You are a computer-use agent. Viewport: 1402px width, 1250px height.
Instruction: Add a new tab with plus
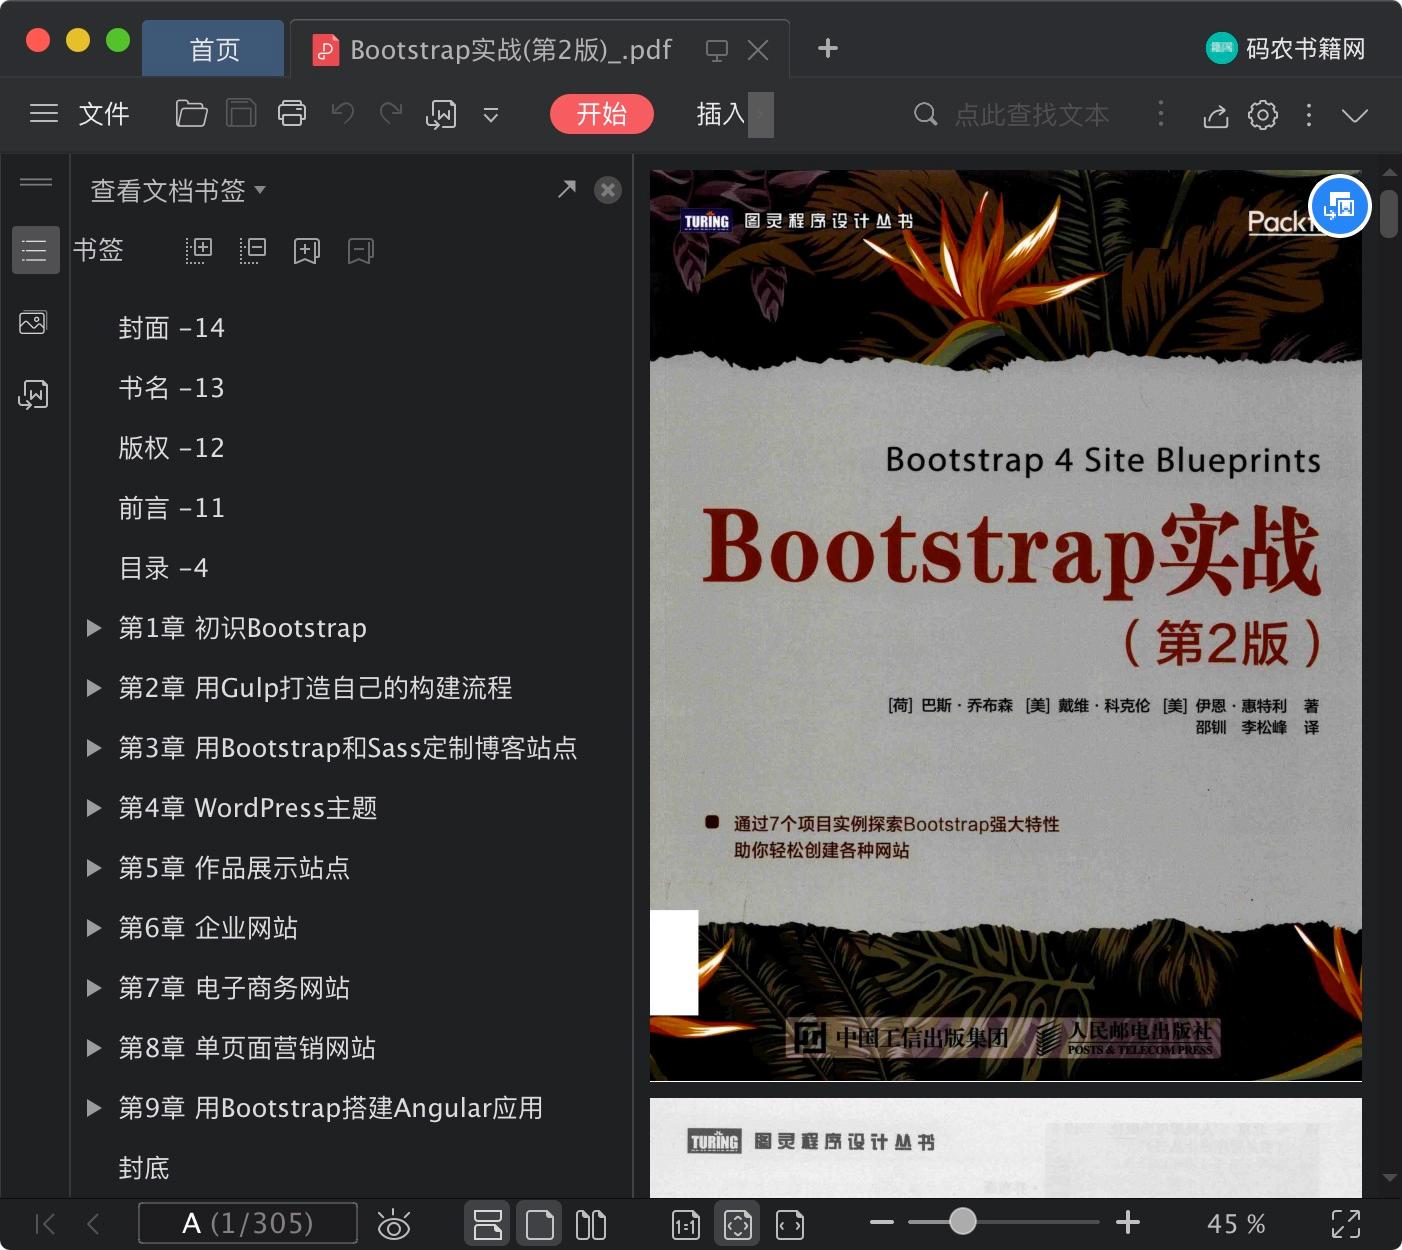(x=828, y=48)
